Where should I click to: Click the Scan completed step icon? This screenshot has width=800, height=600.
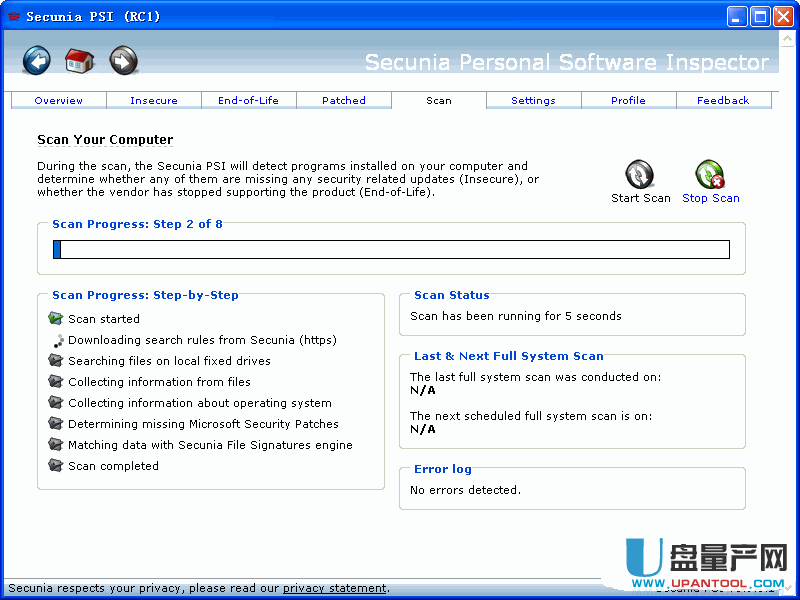(56, 466)
